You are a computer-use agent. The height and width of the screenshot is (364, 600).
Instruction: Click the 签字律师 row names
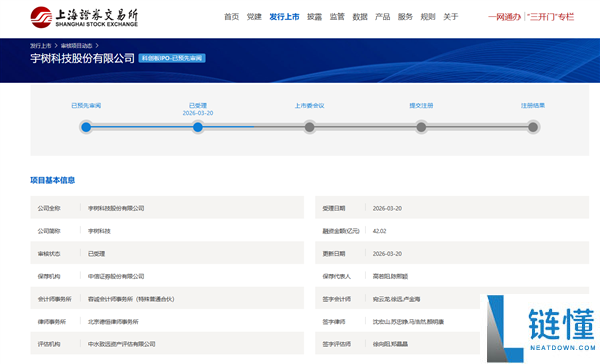[x=408, y=322]
